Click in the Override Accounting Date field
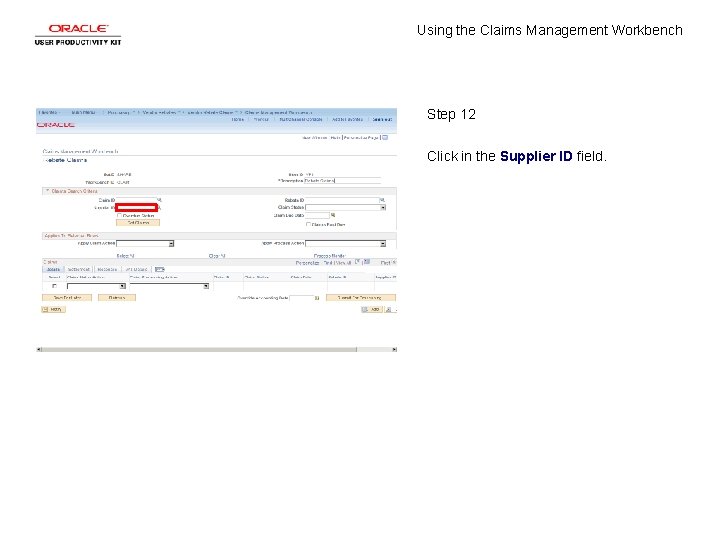 [x=301, y=298]
